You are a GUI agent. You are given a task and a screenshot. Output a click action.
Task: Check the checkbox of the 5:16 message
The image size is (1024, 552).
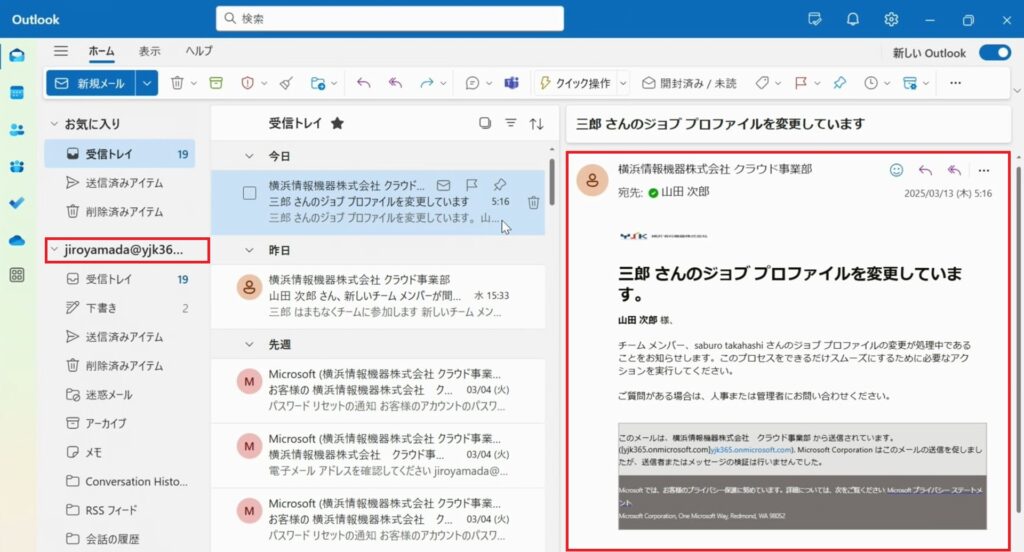coord(249,193)
